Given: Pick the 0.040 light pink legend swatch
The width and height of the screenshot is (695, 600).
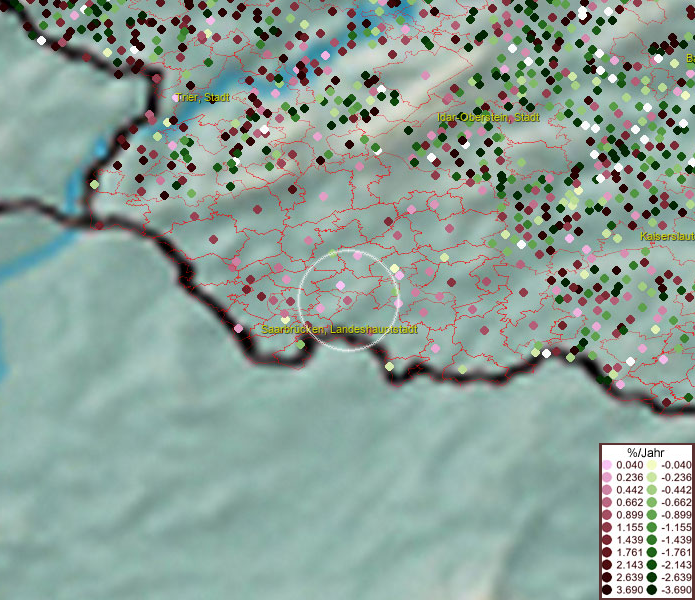Looking at the screenshot, I should click(x=607, y=465).
